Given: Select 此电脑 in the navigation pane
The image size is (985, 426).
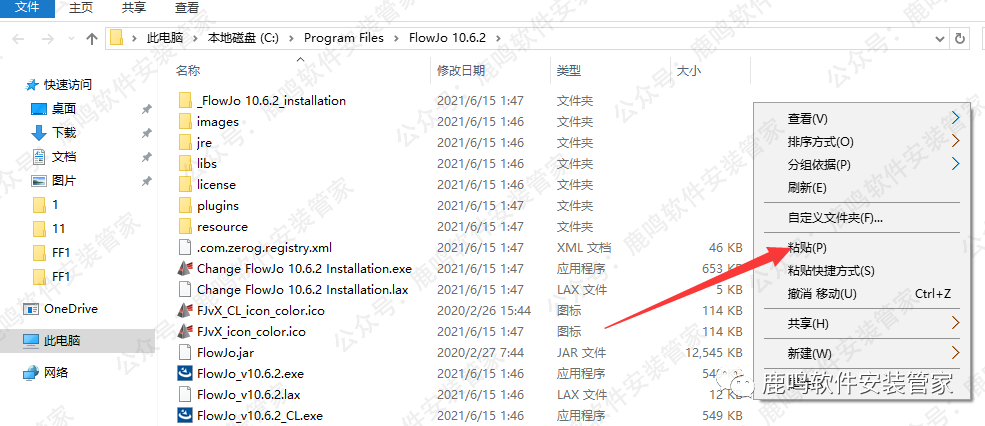Looking at the screenshot, I should click(60, 341).
